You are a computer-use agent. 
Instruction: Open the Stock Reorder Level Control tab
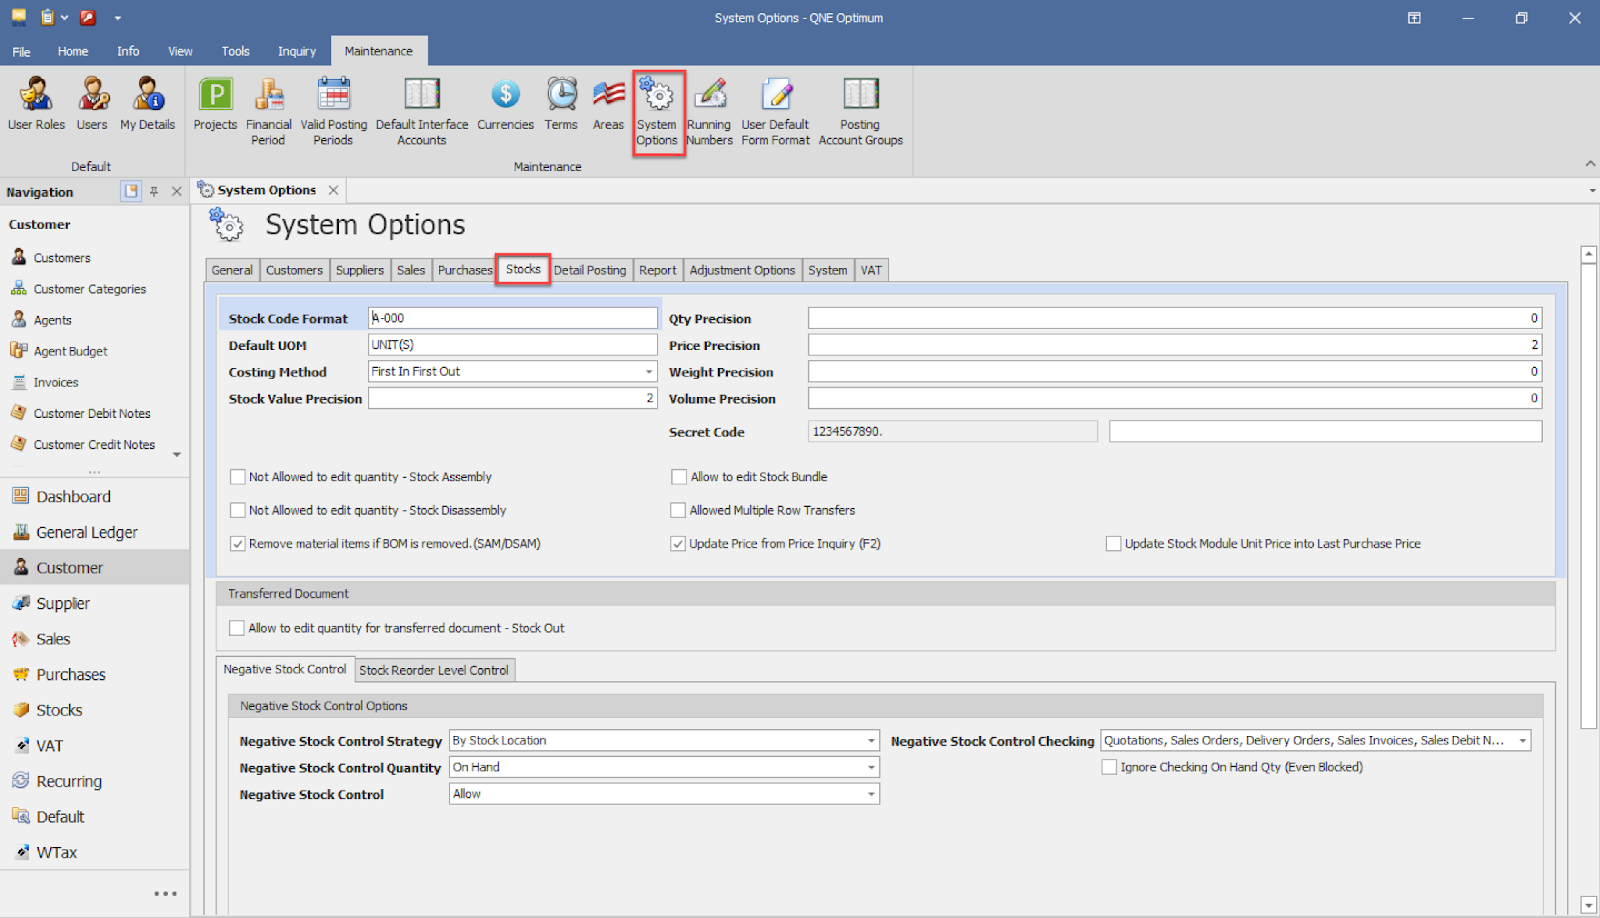pos(434,670)
